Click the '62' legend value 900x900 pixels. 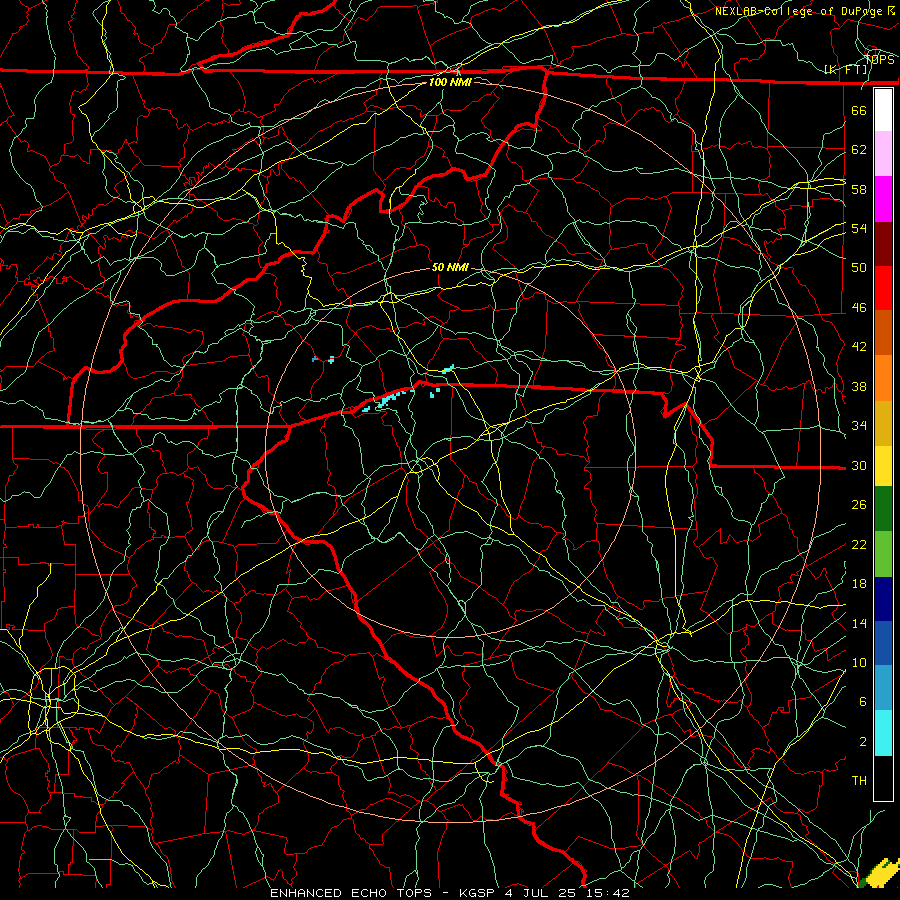point(859,150)
